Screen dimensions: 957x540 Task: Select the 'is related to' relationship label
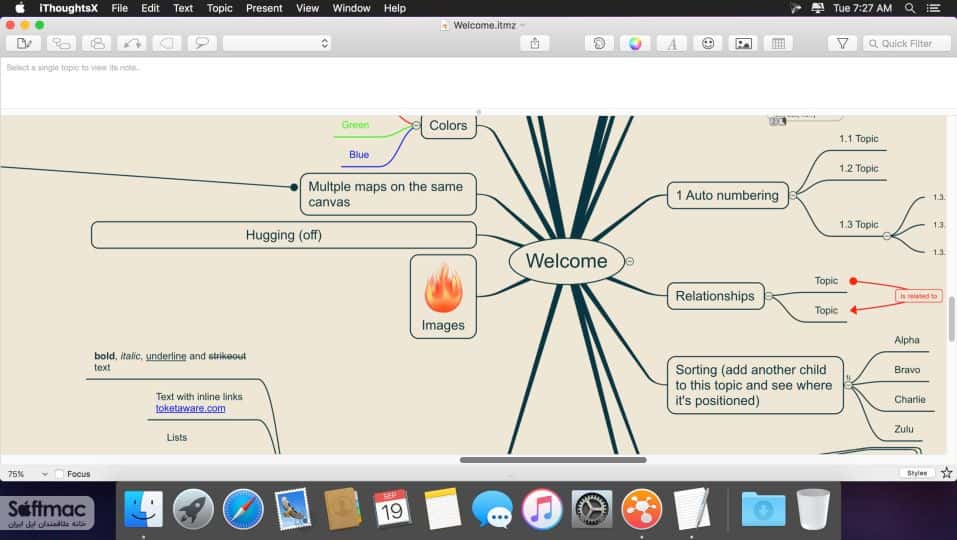[919, 296]
